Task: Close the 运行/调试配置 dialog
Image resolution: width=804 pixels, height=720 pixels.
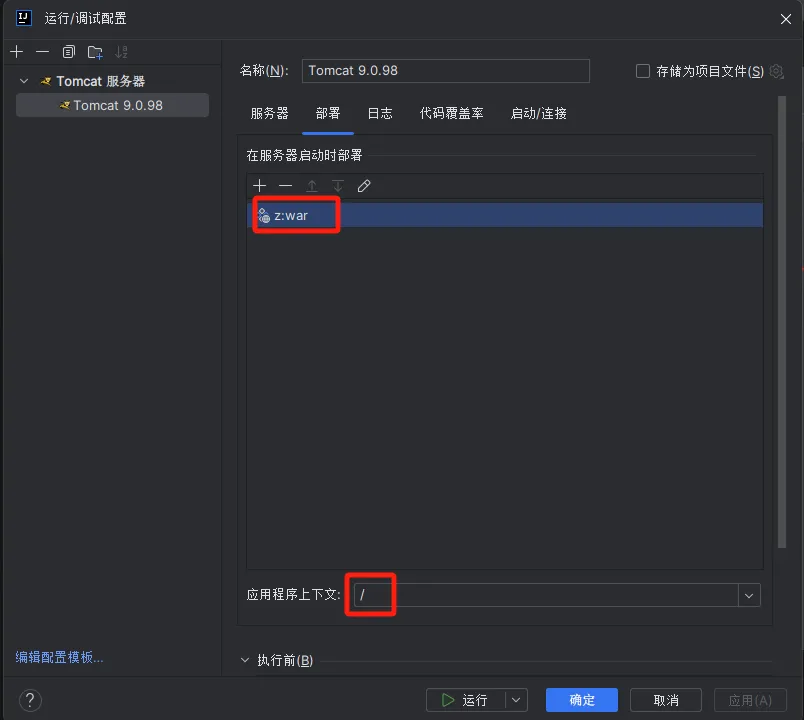Action: [x=786, y=19]
